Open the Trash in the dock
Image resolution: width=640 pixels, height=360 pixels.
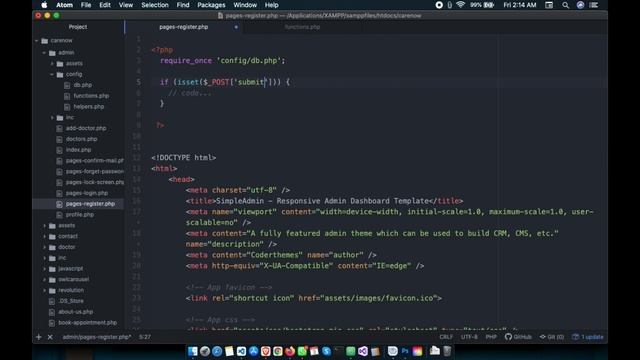tap(447, 351)
